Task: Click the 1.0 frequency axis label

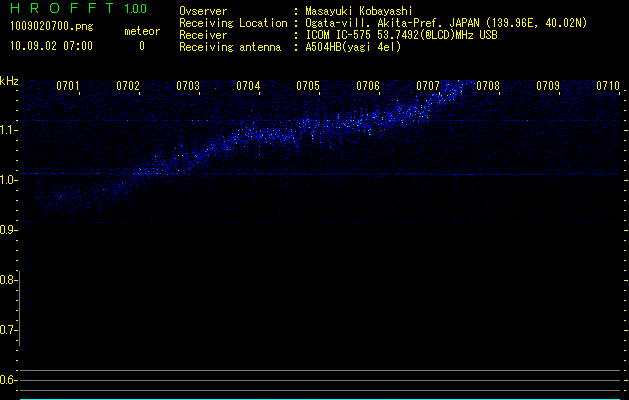Action: pyautogui.click(x=8, y=180)
